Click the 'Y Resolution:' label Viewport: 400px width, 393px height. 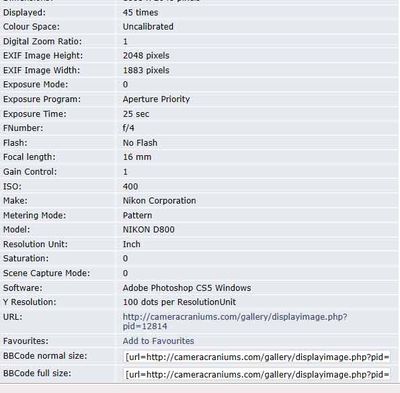coord(30,302)
